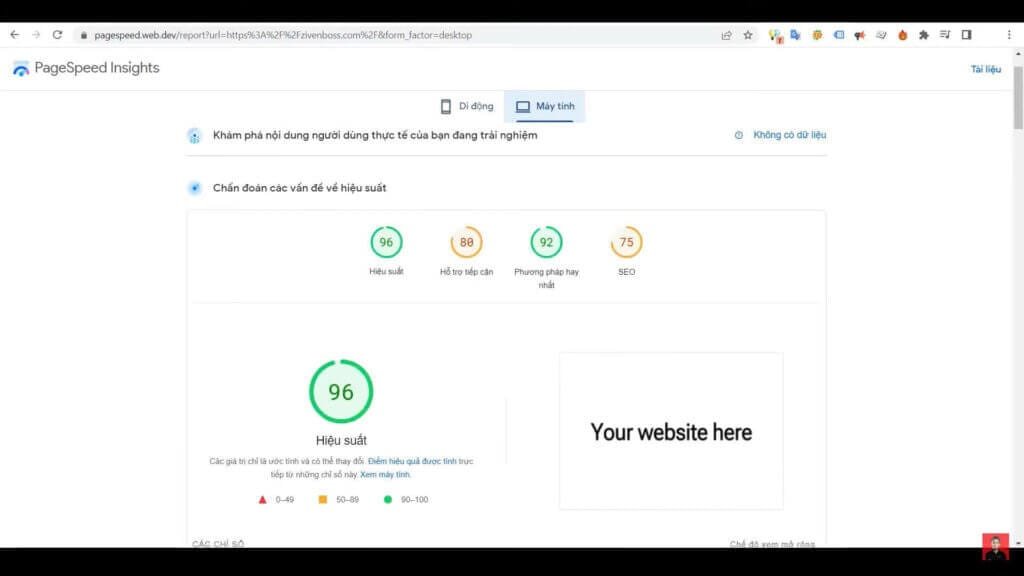Toggle the browser side panel

tap(967, 35)
